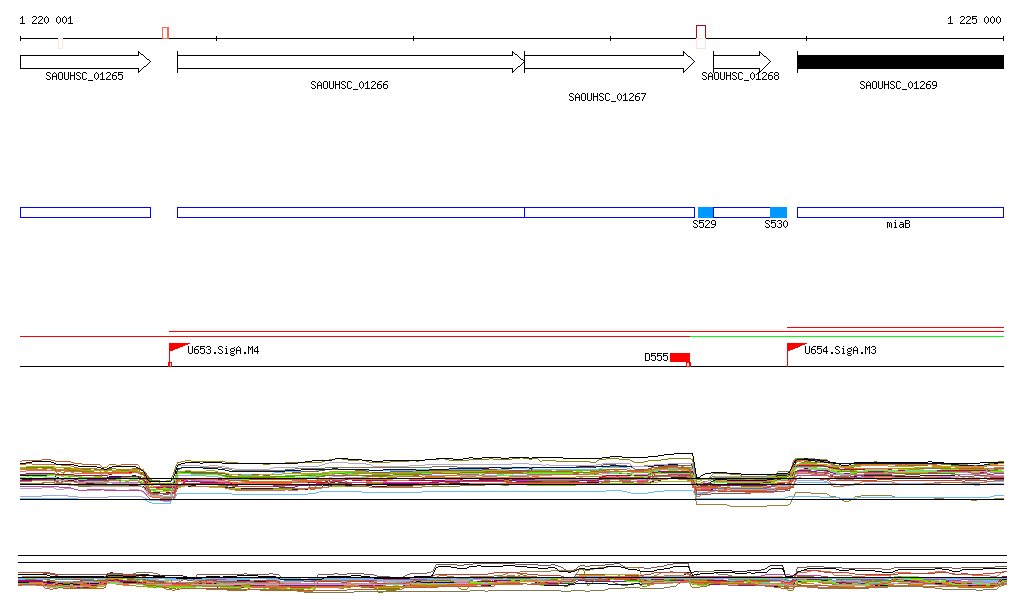Click the miaB gene name label
This screenshot has height=611, width=1024.
pos(898,225)
